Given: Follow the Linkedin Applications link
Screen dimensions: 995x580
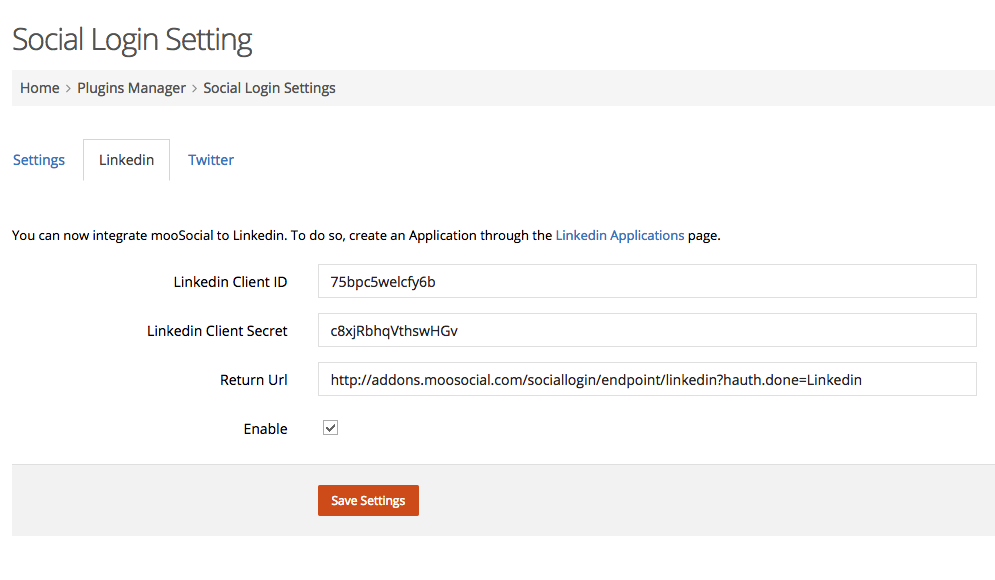Looking at the screenshot, I should click(619, 235).
